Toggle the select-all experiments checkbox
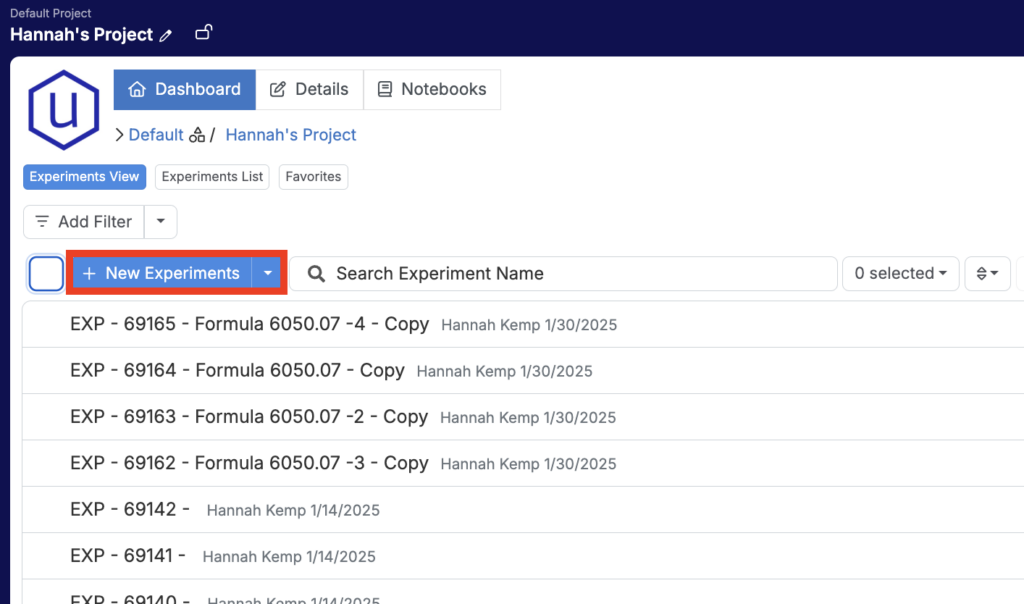This screenshot has height=604, width=1024. [x=46, y=273]
